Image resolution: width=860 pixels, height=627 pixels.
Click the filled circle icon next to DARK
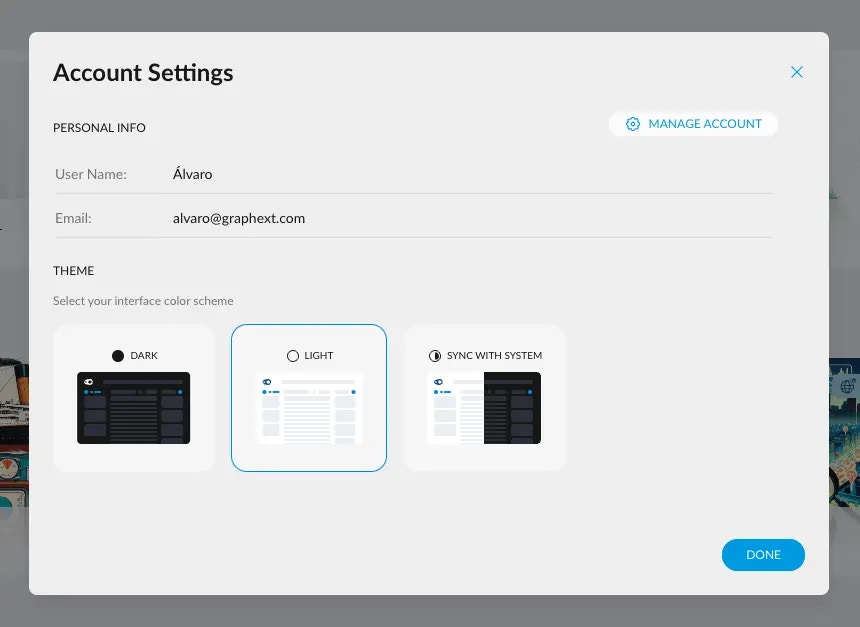pyautogui.click(x=118, y=355)
